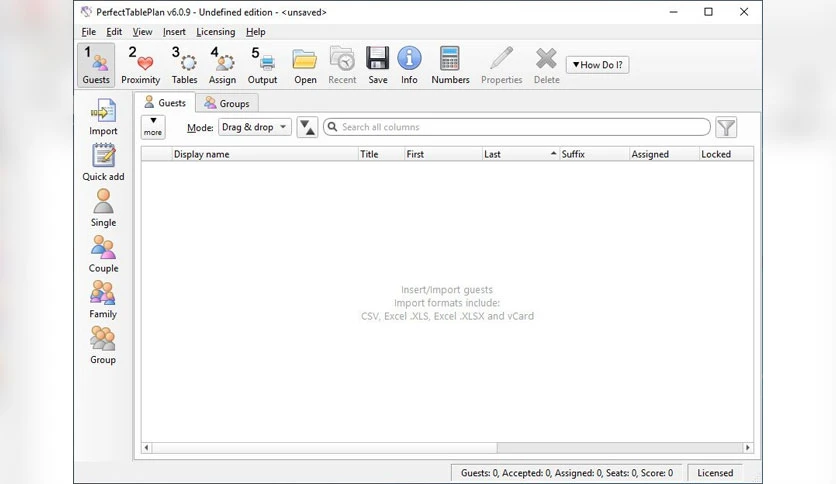Viewport: 836px width, 484px height.
Task: Save the plan with the floppy icon
Action: 377,66
